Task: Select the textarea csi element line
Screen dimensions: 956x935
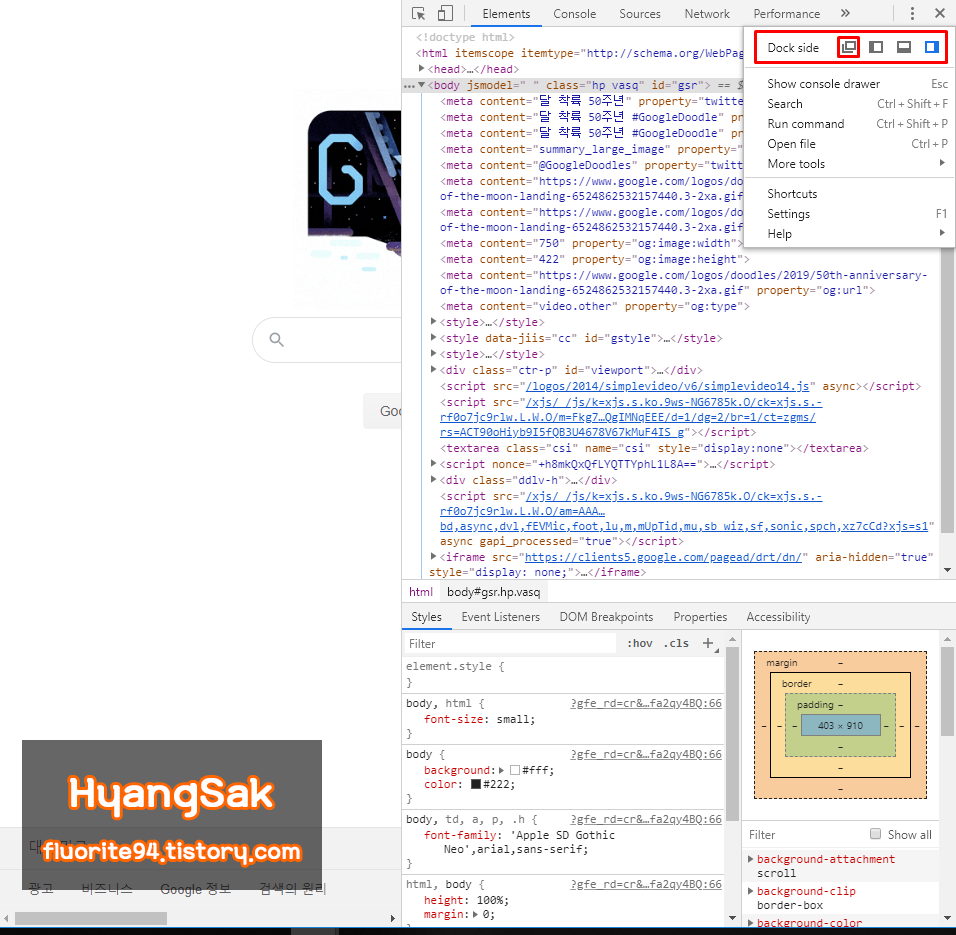Action: 654,448
